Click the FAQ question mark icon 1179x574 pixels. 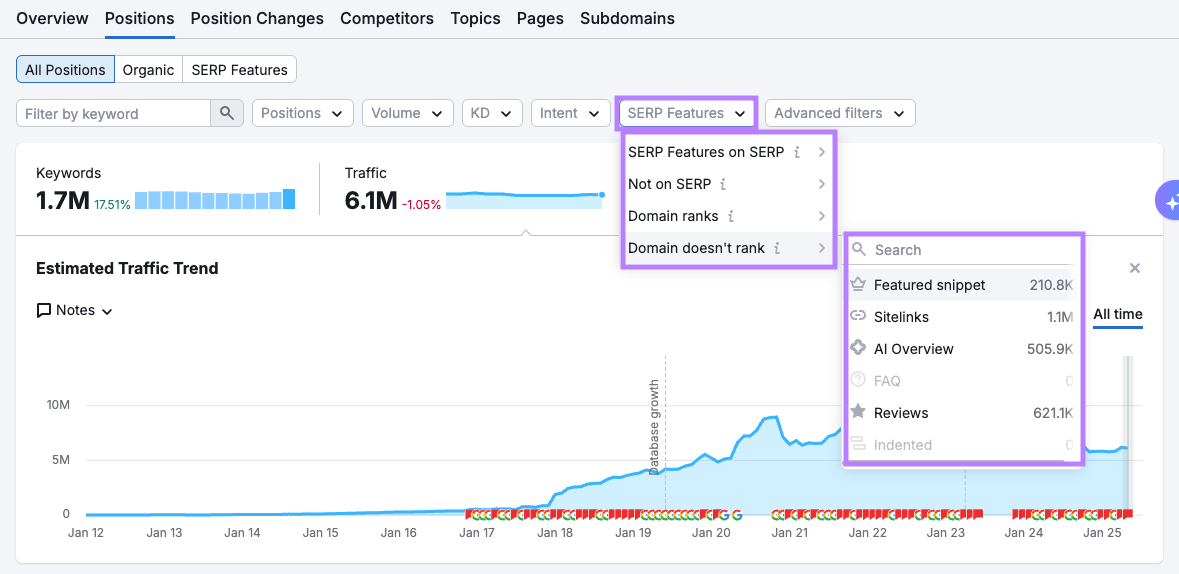coord(858,381)
